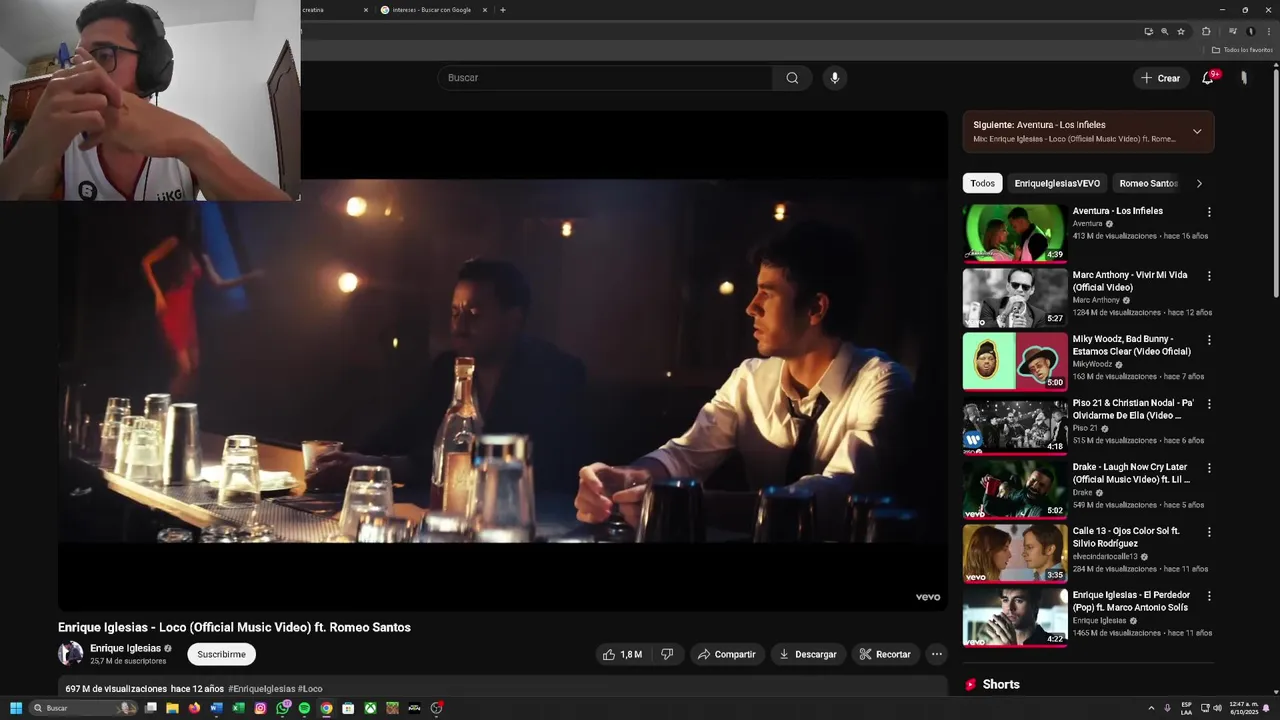
Task: Select the EnriqueIglesiasVEVO filter chip
Action: (x=1057, y=183)
